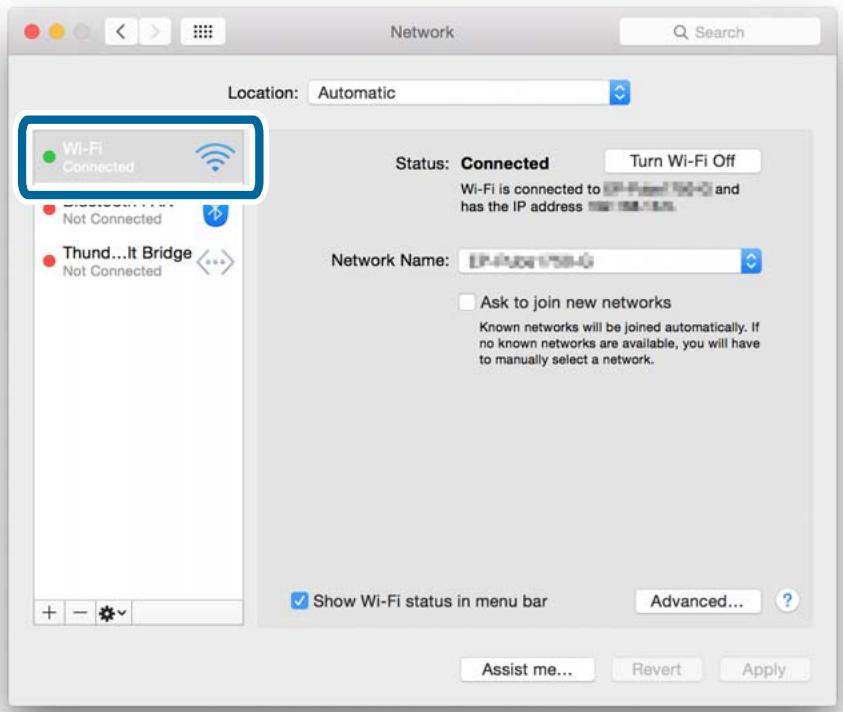Viewport: 843px width, 712px height.
Task: Enable Ask to join new networks
Action: (467, 302)
